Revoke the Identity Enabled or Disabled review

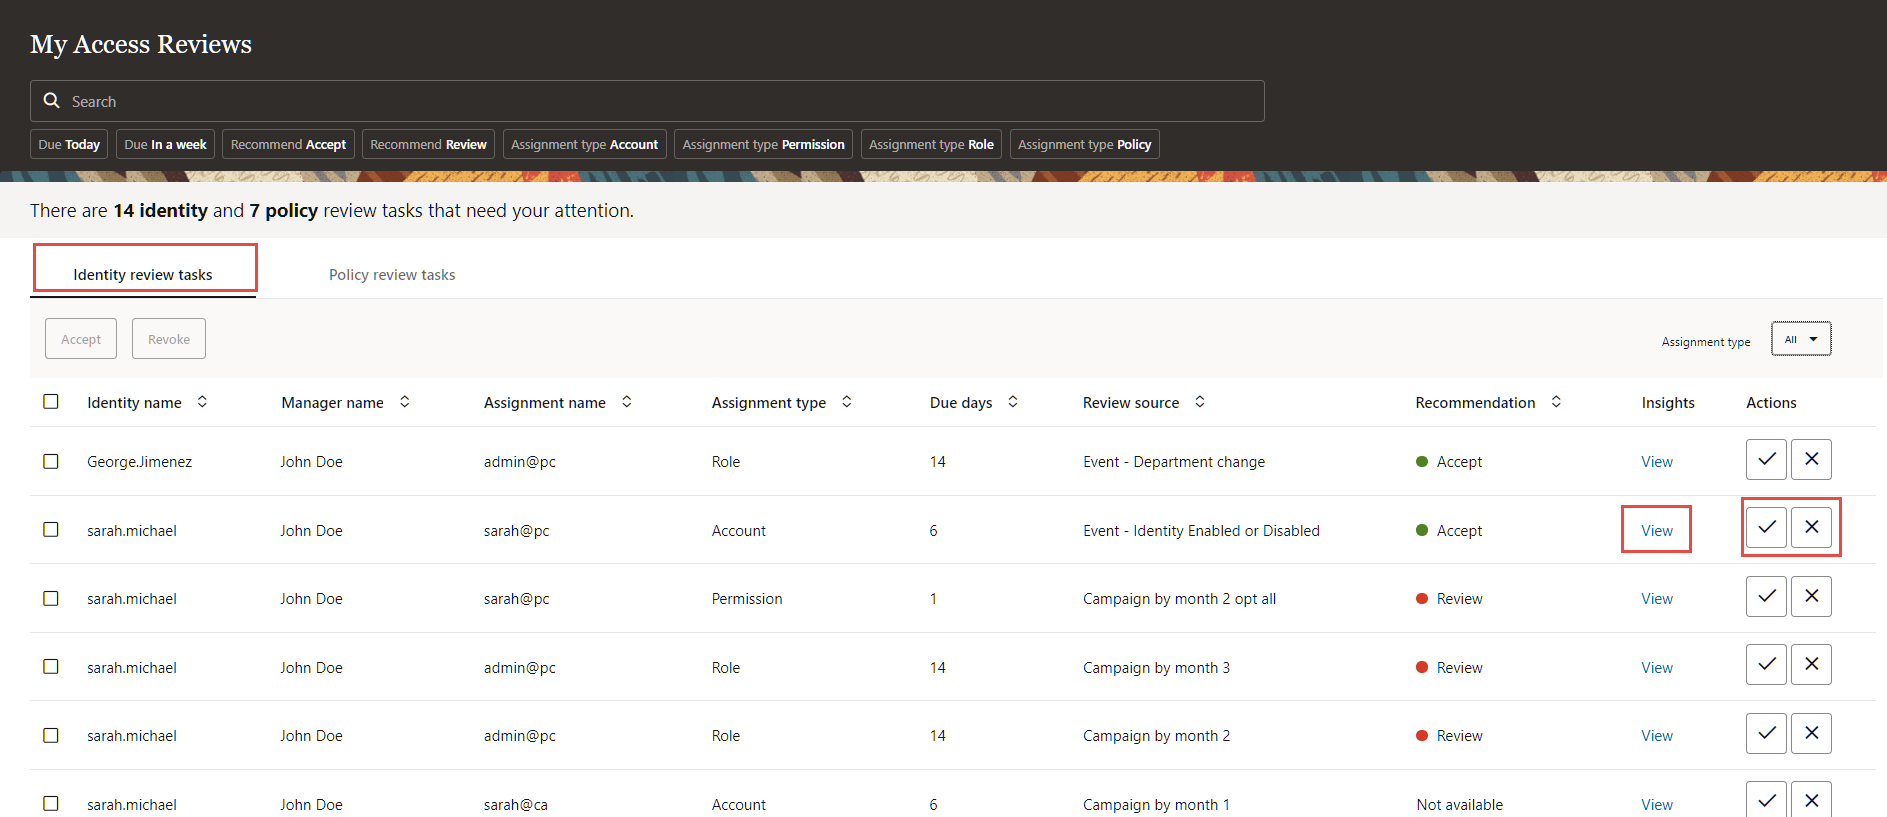coord(1811,527)
